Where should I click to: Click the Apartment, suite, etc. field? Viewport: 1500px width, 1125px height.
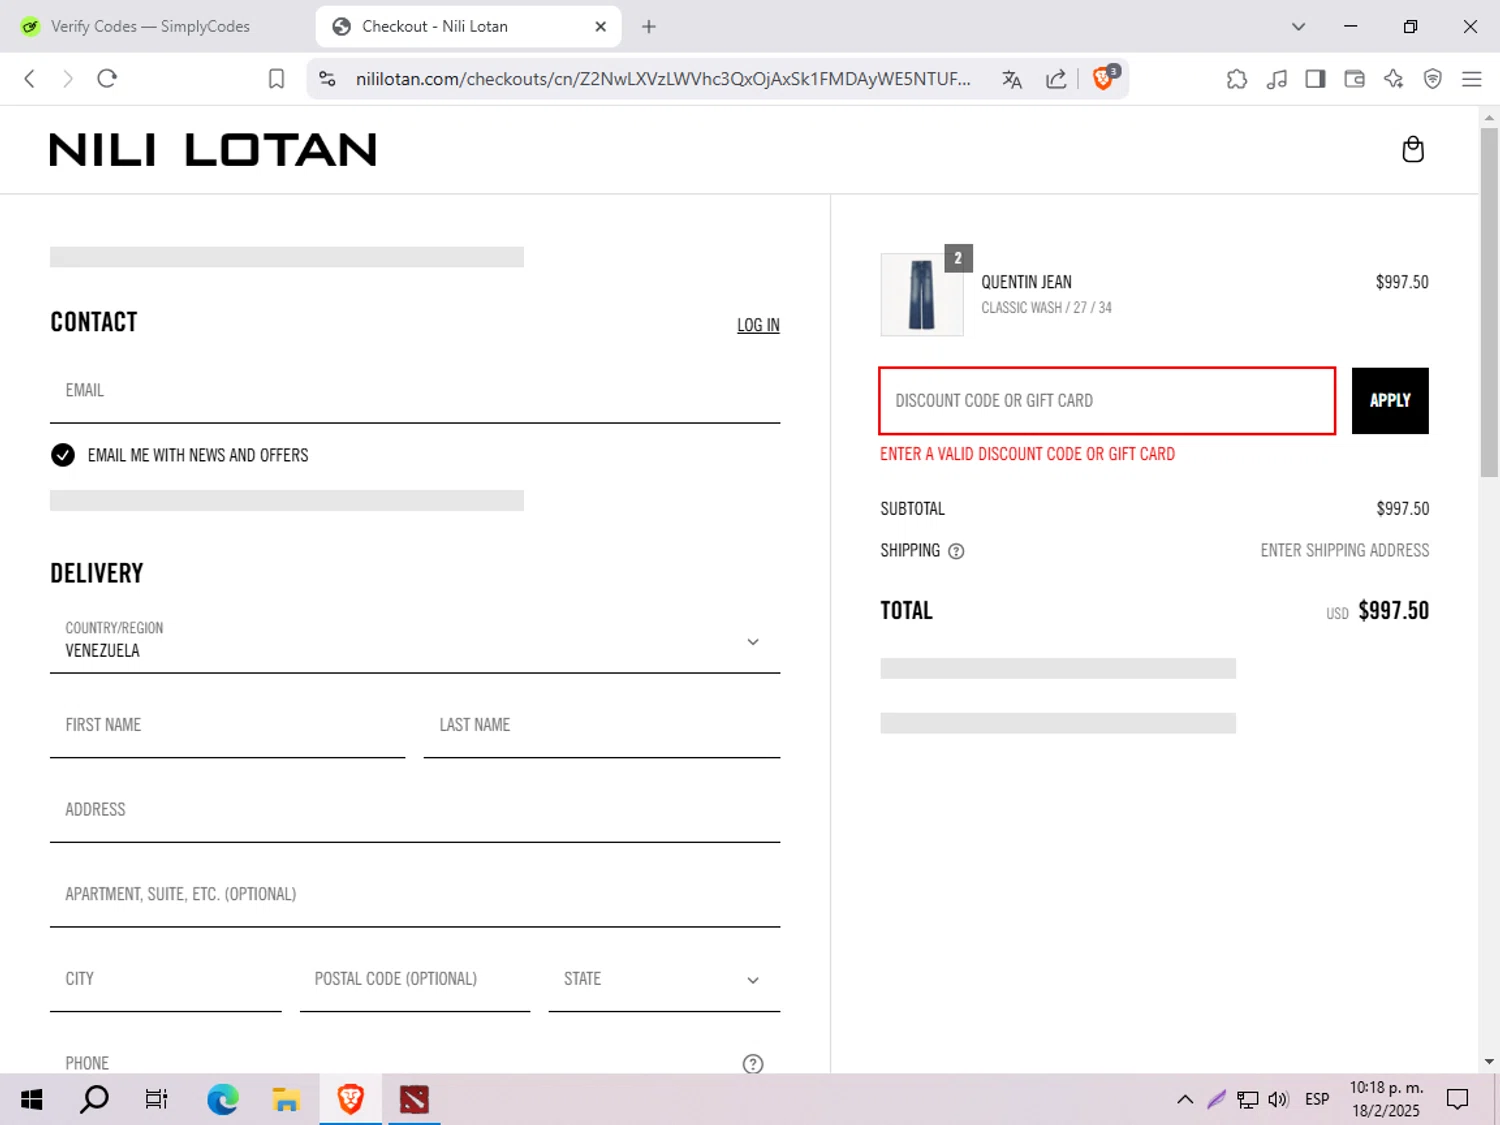pos(415,895)
